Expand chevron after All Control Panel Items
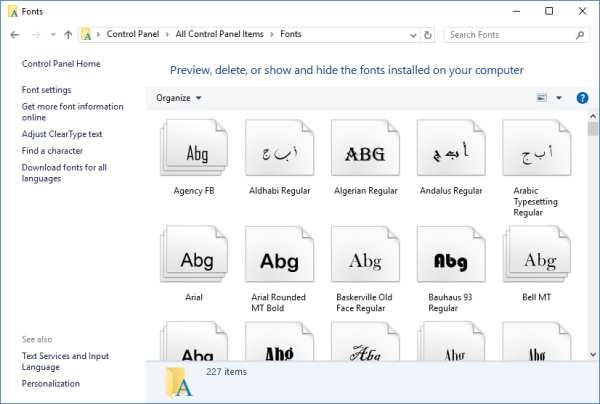The image size is (600, 404). (x=272, y=34)
